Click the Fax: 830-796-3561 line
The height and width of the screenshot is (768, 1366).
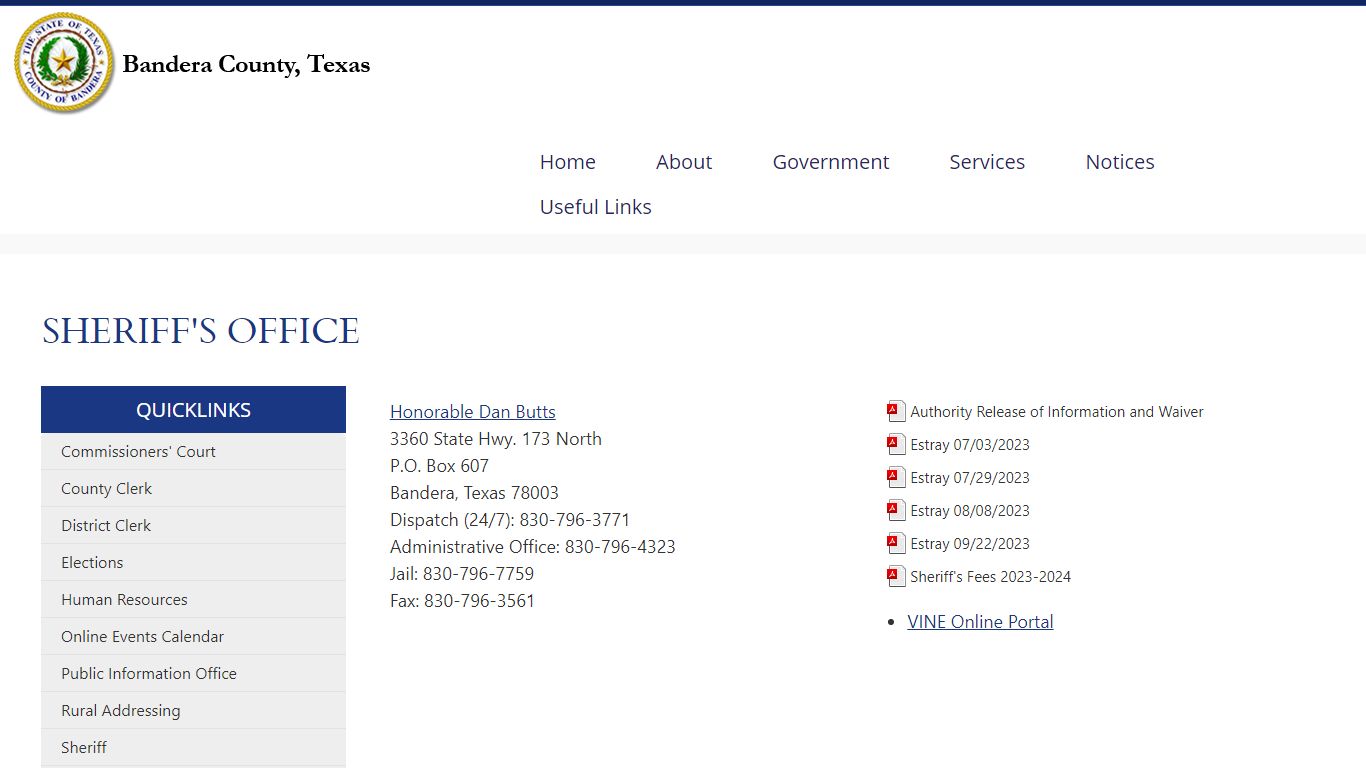coord(462,601)
